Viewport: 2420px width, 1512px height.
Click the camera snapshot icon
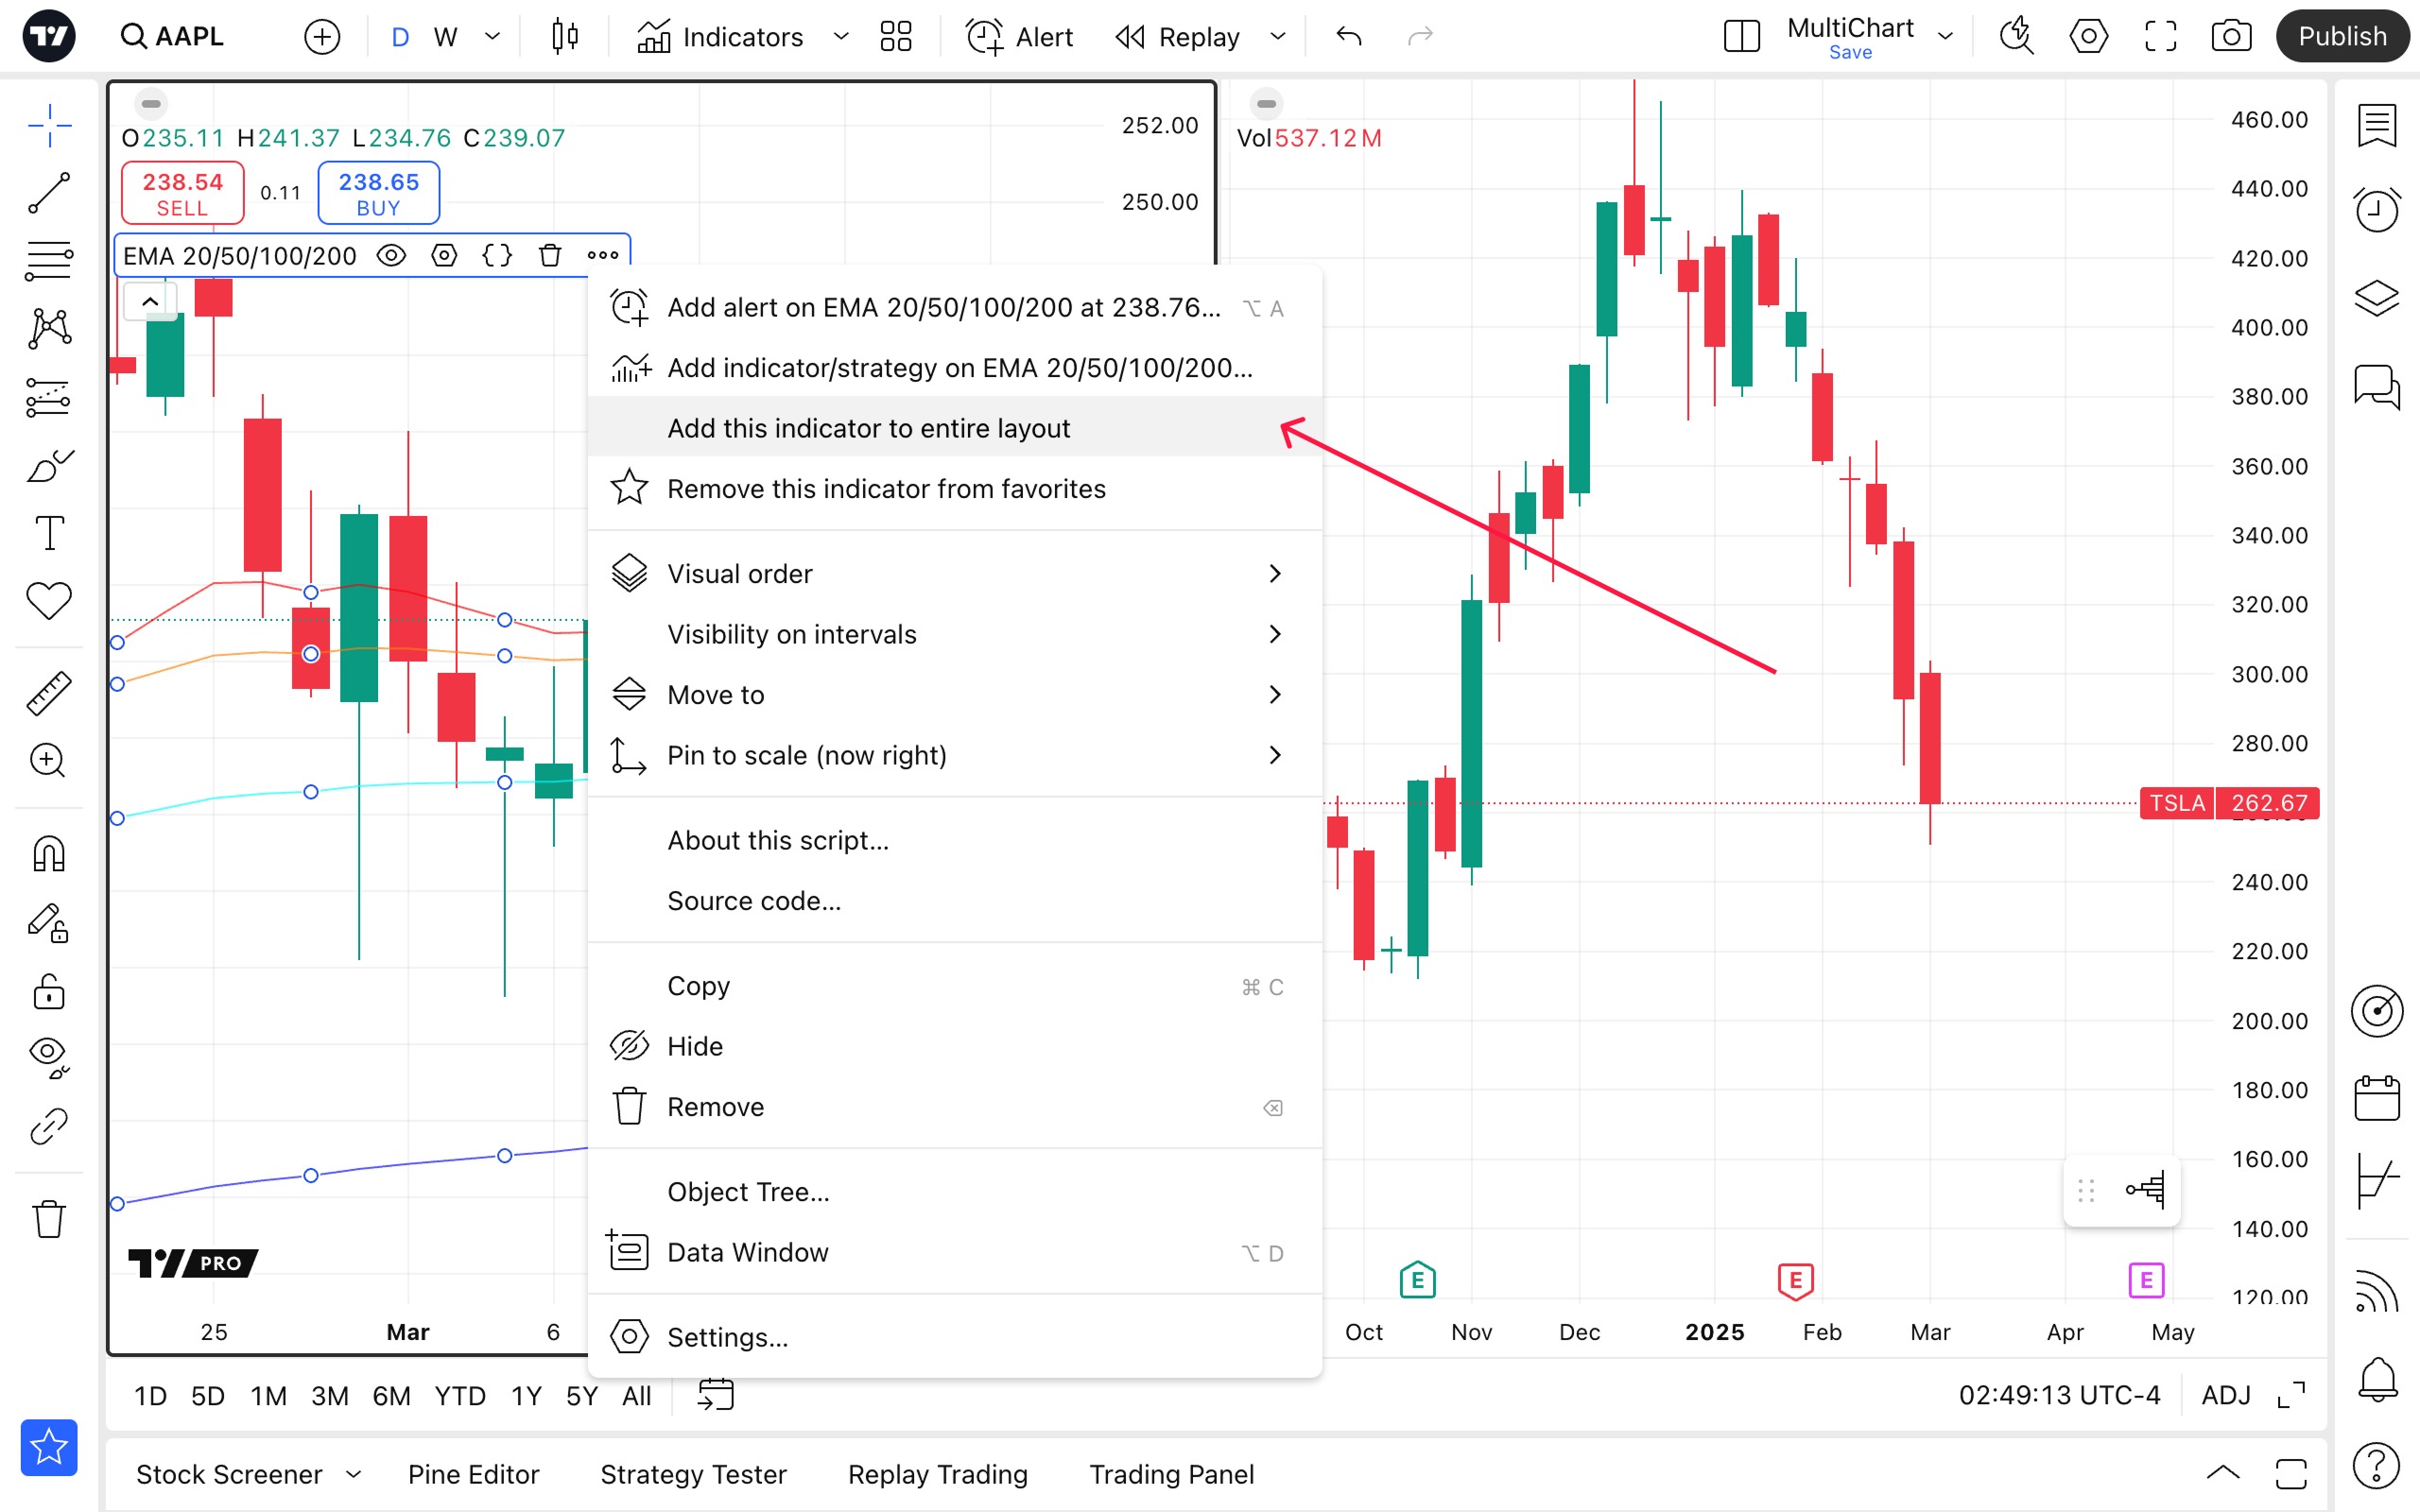pos(2230,37)
